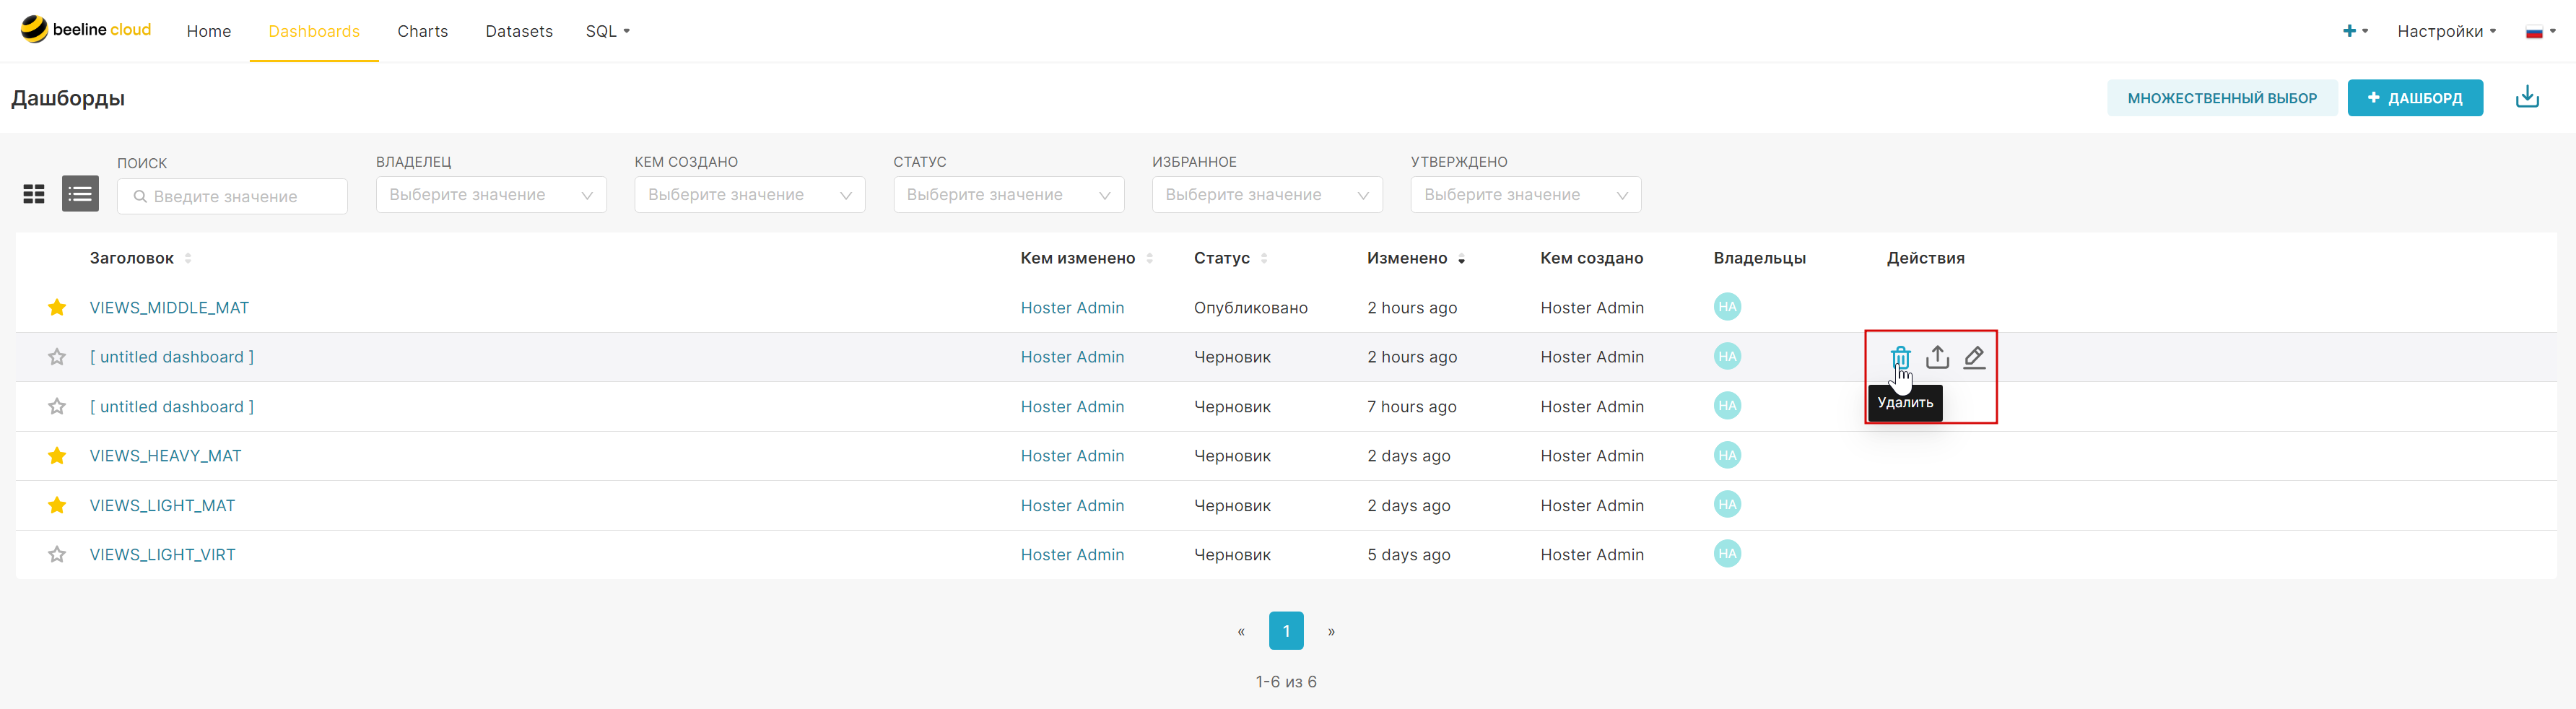Select the Dashboards tab
2576x709 pixels.
[314, 31]
